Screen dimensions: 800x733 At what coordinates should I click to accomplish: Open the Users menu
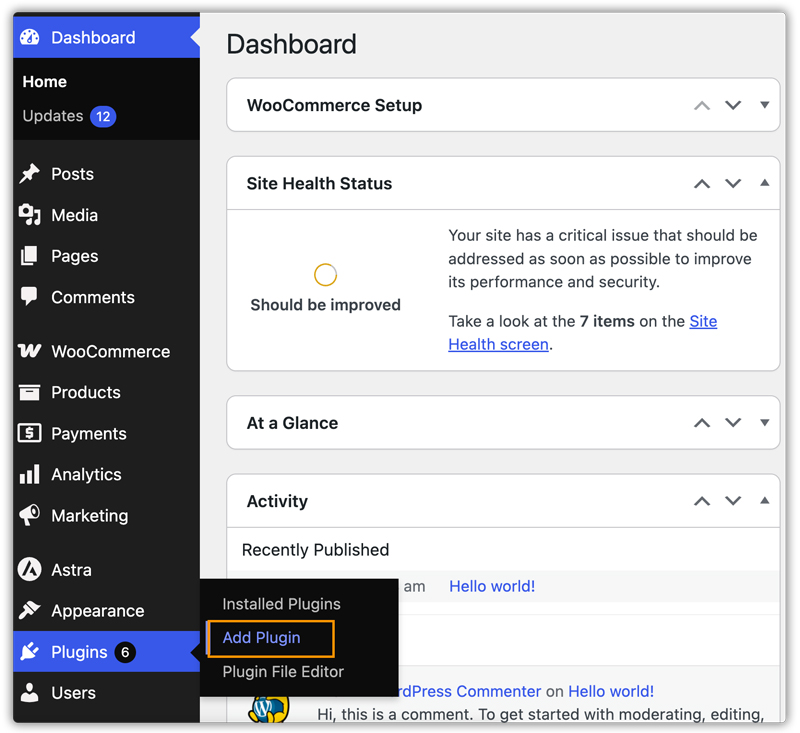click(x=106, y=692)
